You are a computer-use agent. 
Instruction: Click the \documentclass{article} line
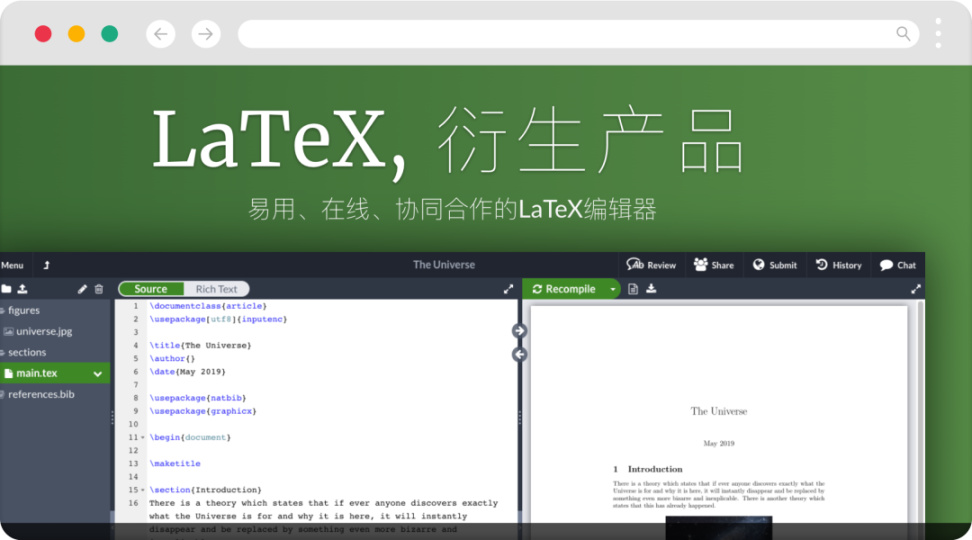click(x=208, y=306)
